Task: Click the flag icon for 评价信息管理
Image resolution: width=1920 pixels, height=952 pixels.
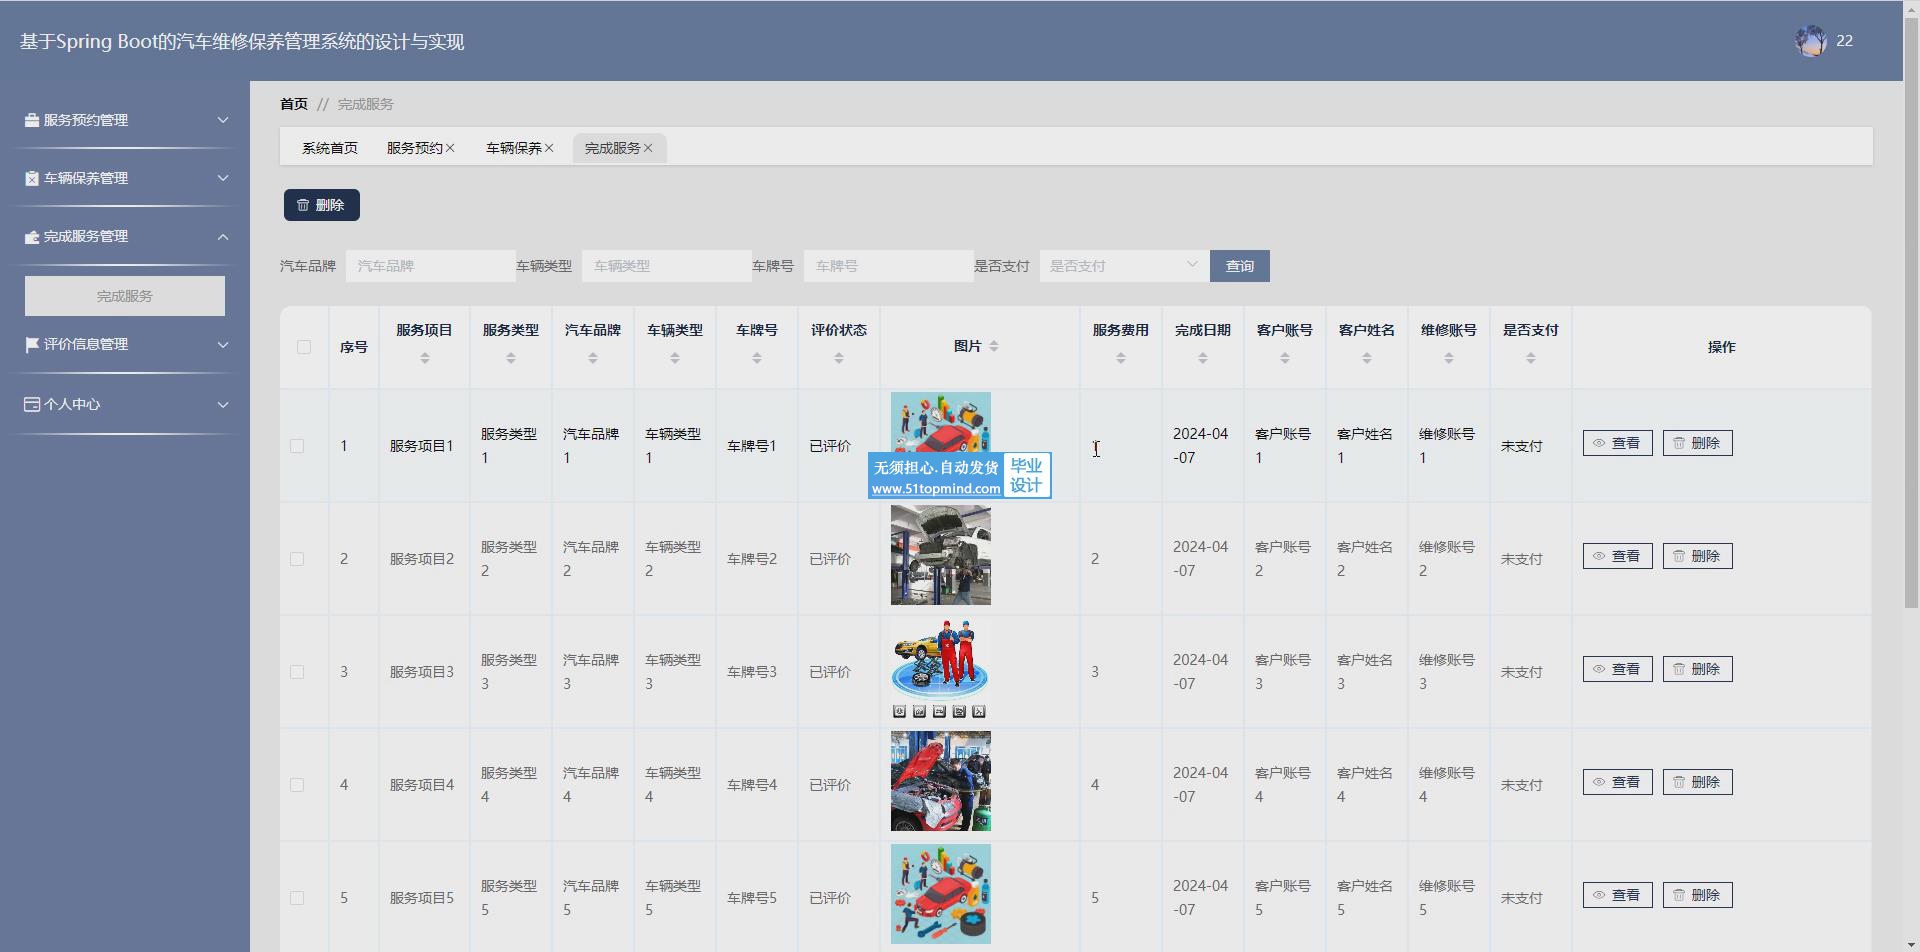Action: point(32,344)
